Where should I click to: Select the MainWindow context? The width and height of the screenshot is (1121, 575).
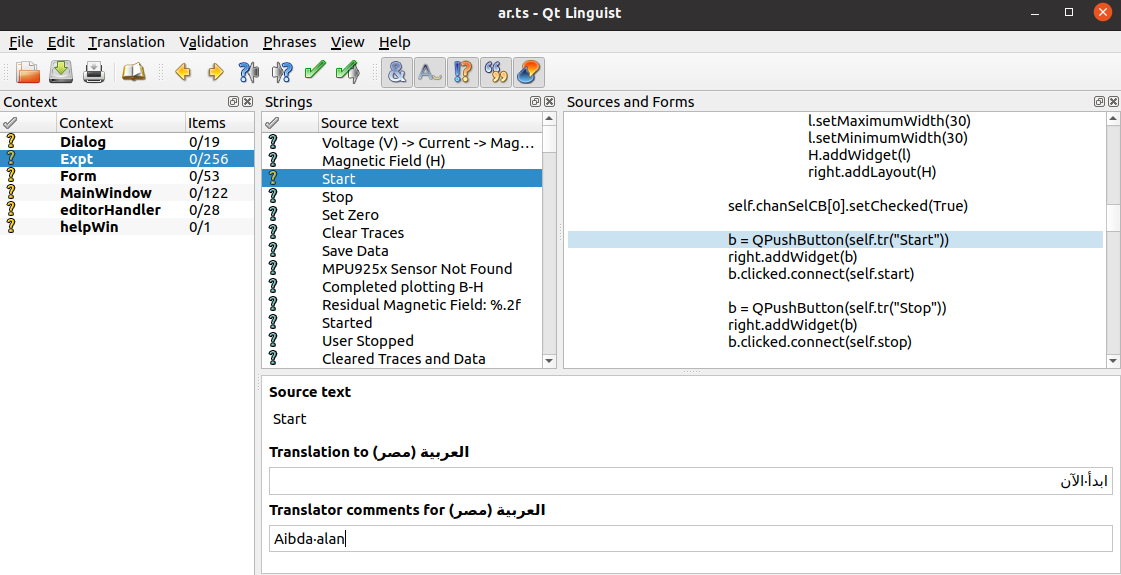tap(127, 193)
